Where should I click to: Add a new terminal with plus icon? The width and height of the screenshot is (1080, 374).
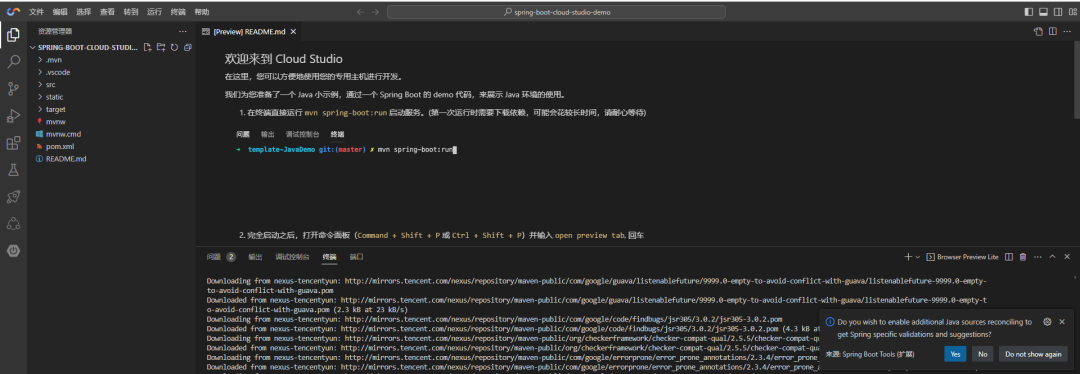pos(908,257)
